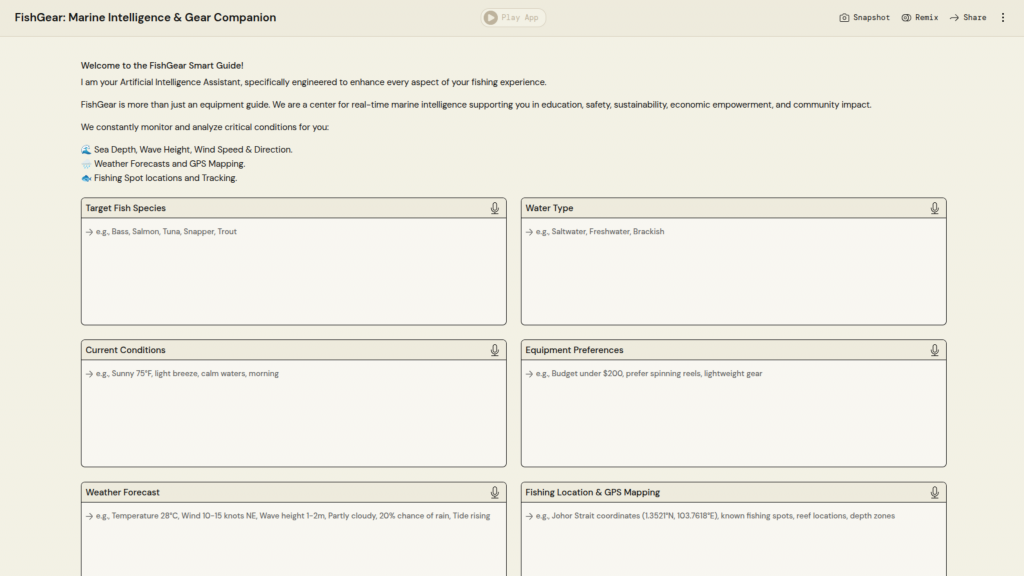Activate voice input for Water Type
1024x576 pixels.
click(935, 208)
